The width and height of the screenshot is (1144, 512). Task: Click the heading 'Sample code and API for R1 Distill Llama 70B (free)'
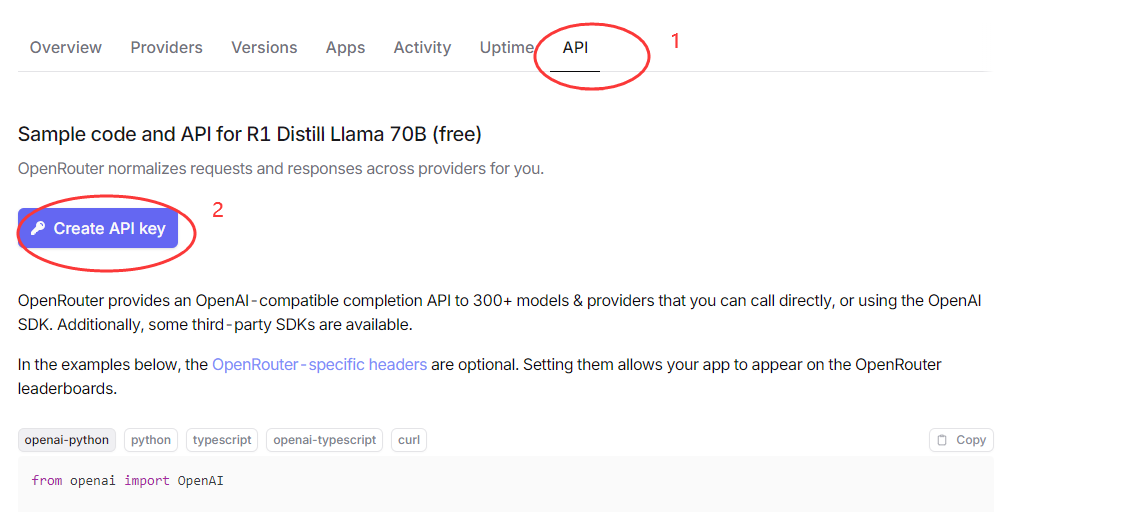point(250,134)
